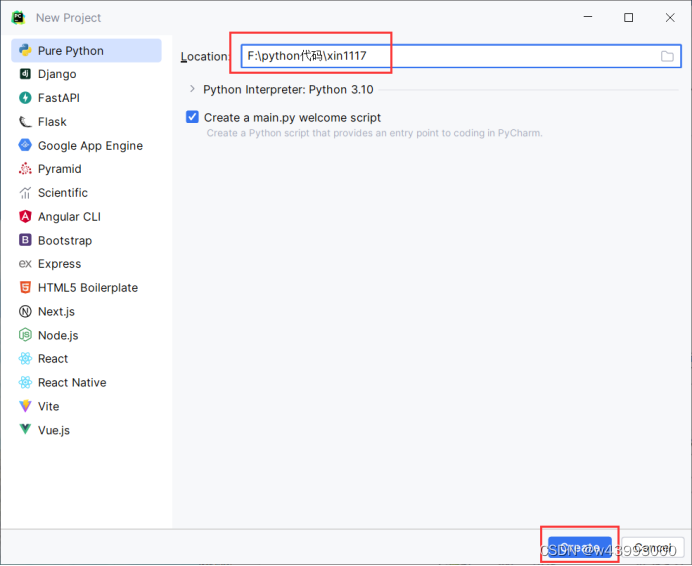Click the New Project window title
692x566 pixels.
68,18
